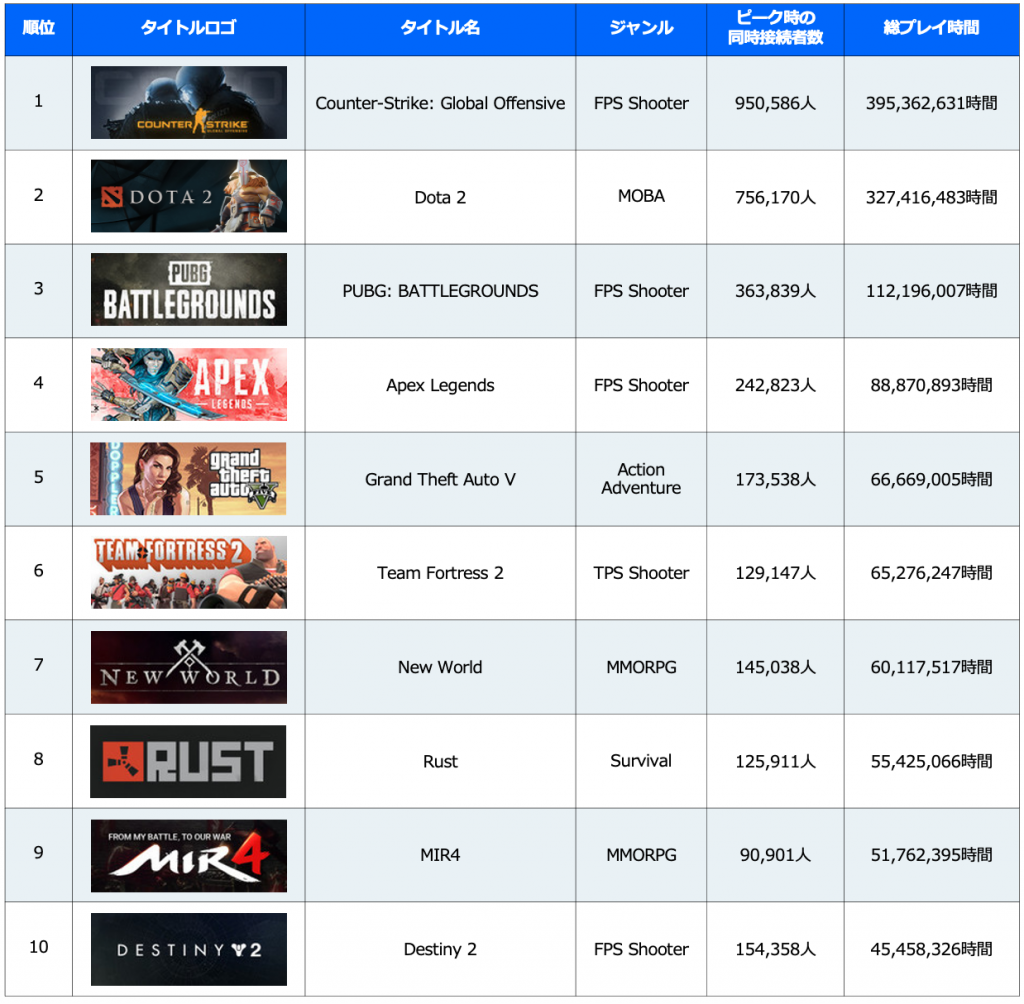Click the peak value 145,038人
1024x1004 pixels.
point(775,667)
